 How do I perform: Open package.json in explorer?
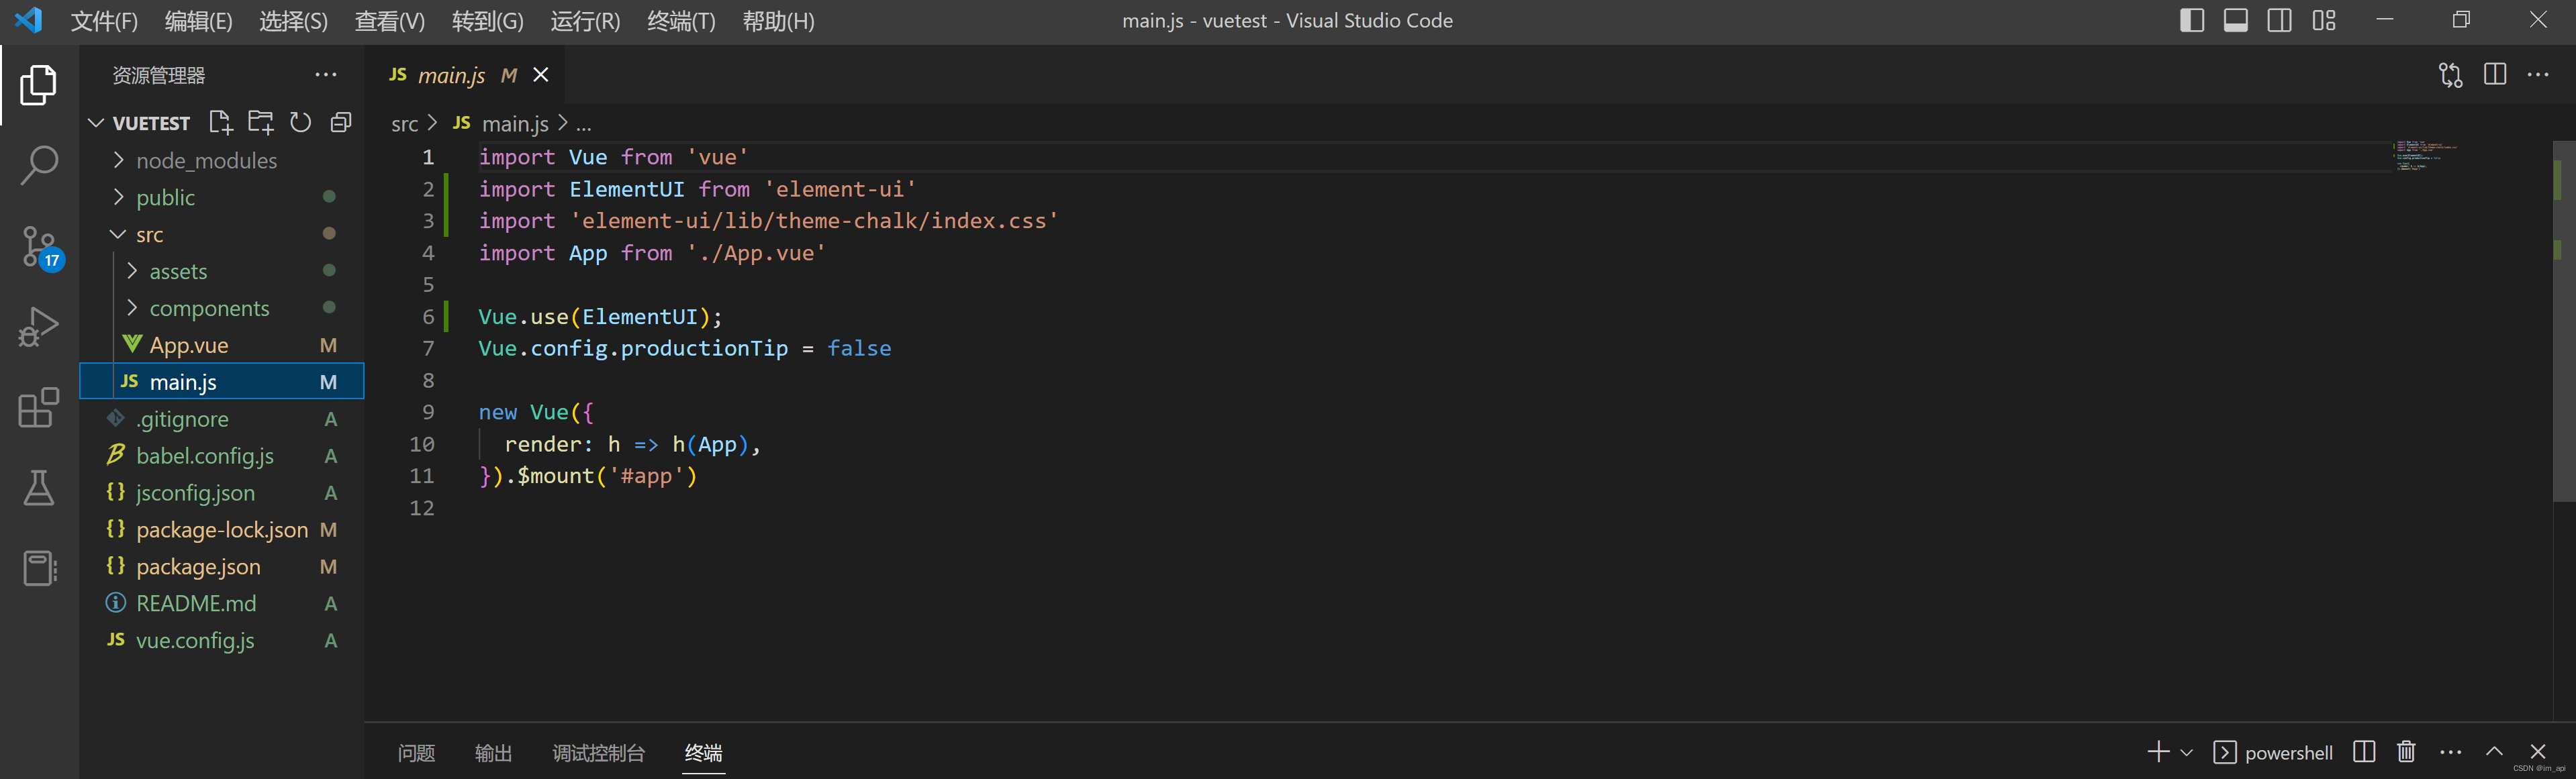pyautogui.click(x=198, y=567)
